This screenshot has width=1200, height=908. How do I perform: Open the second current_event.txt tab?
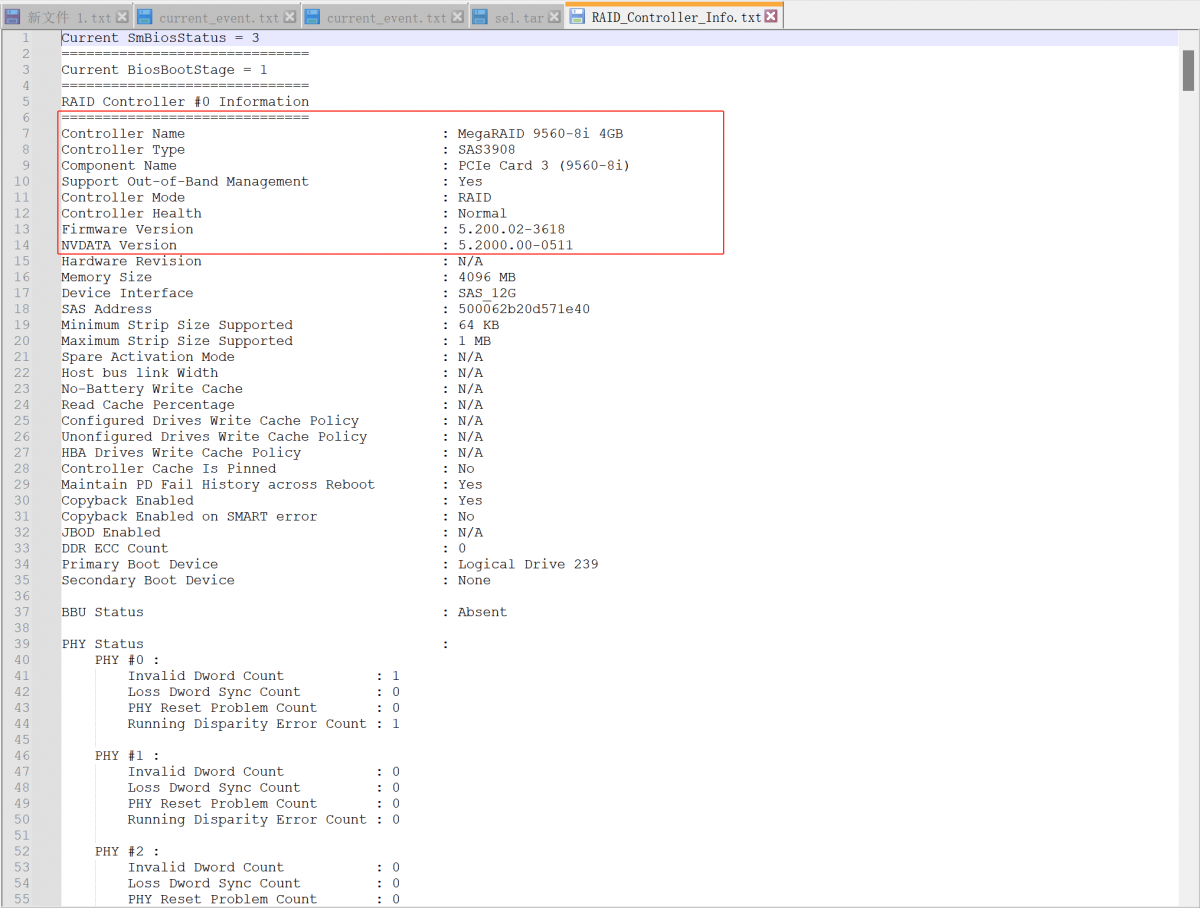coord(387,18)
